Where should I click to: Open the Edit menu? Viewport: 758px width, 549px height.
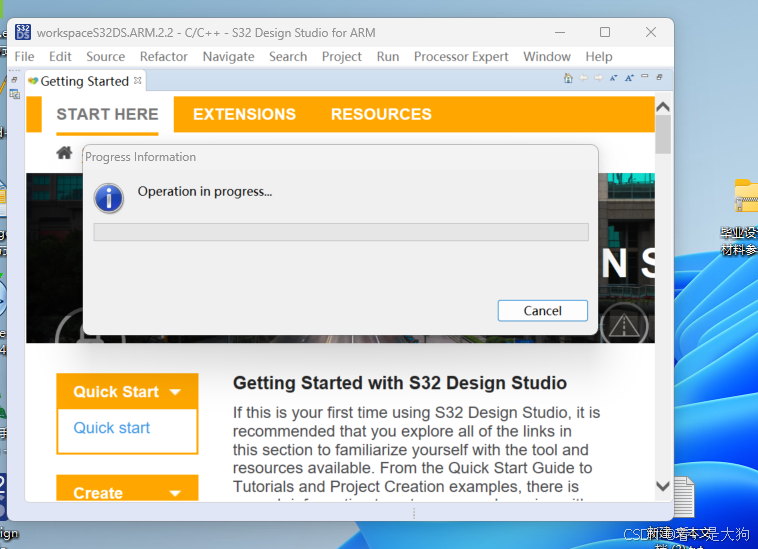60,57
